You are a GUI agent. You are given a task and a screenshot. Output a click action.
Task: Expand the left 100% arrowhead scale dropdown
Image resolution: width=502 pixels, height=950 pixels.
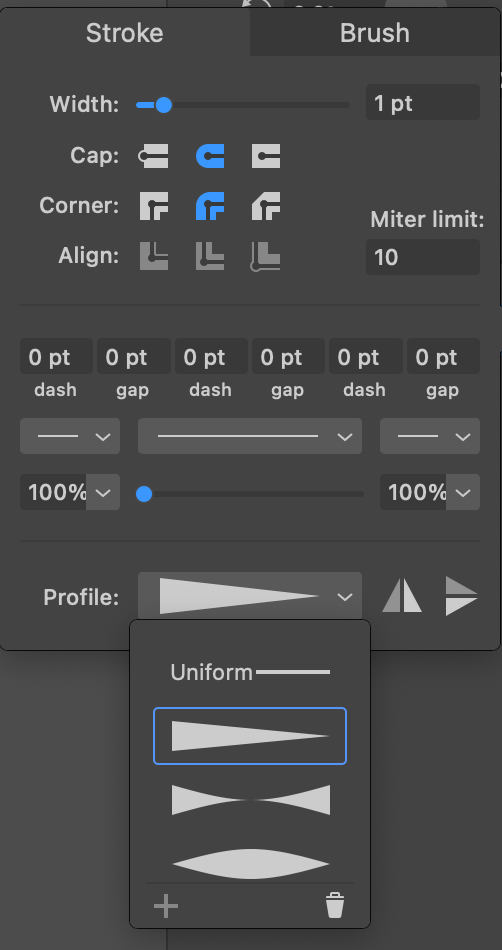[x=103, y=492]
